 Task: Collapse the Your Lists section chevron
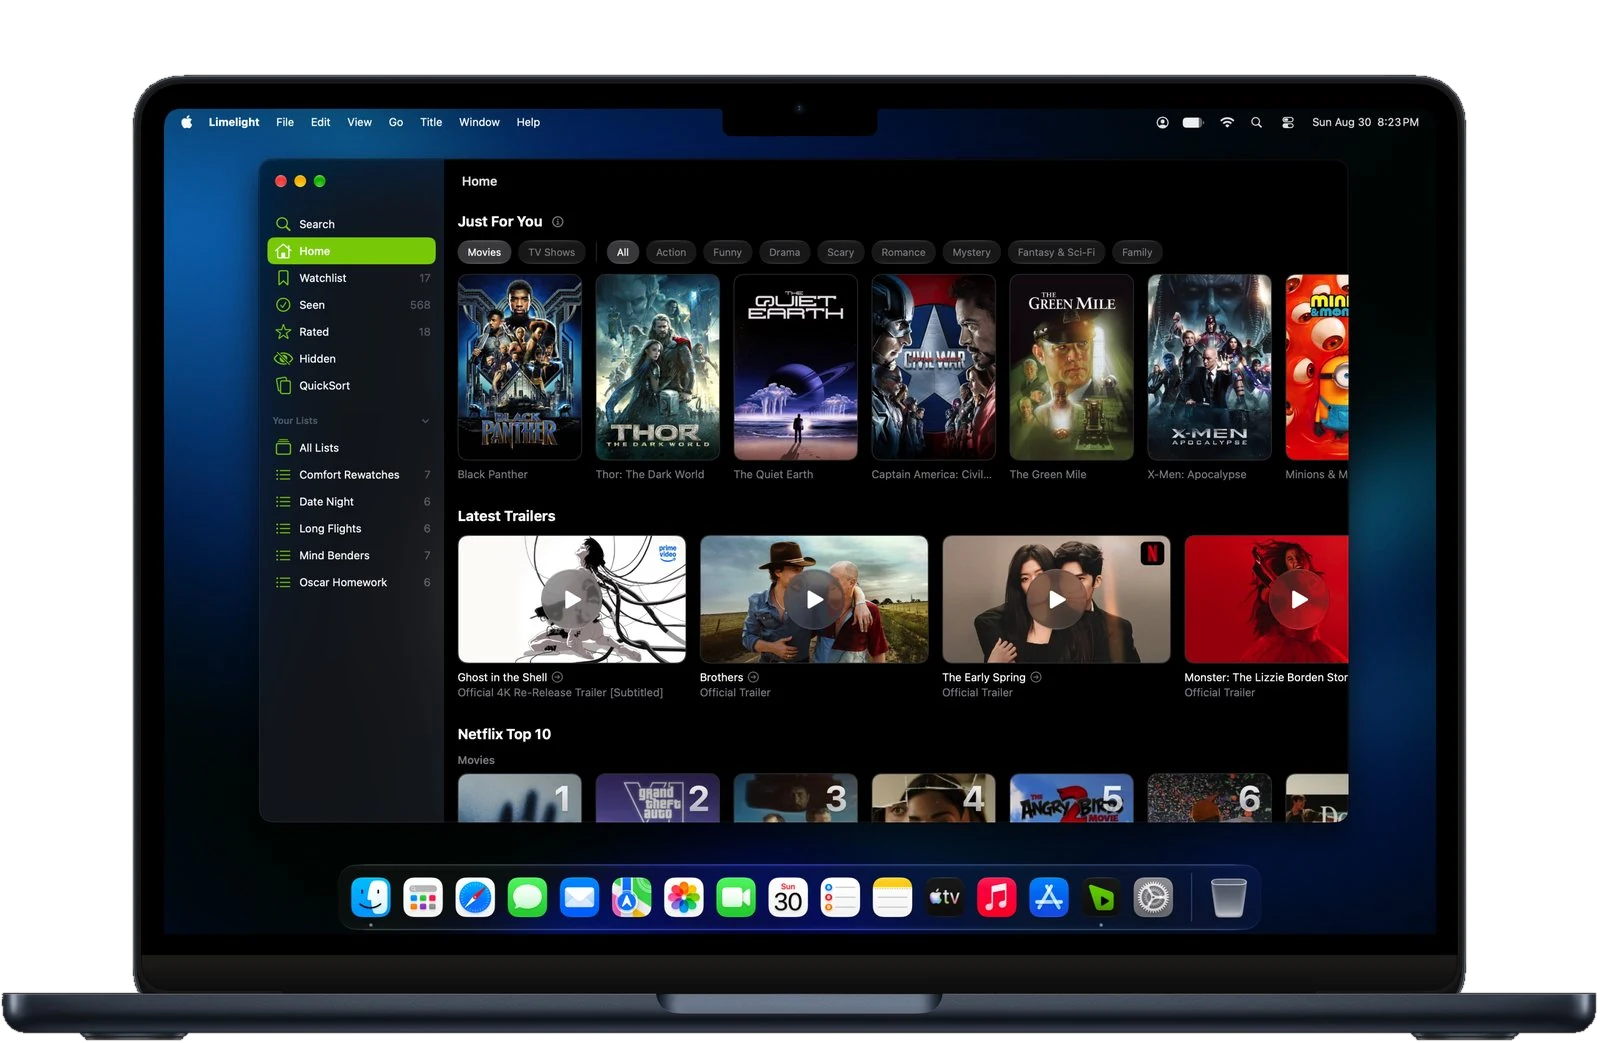pyautogui.click(x=425, y=421)
